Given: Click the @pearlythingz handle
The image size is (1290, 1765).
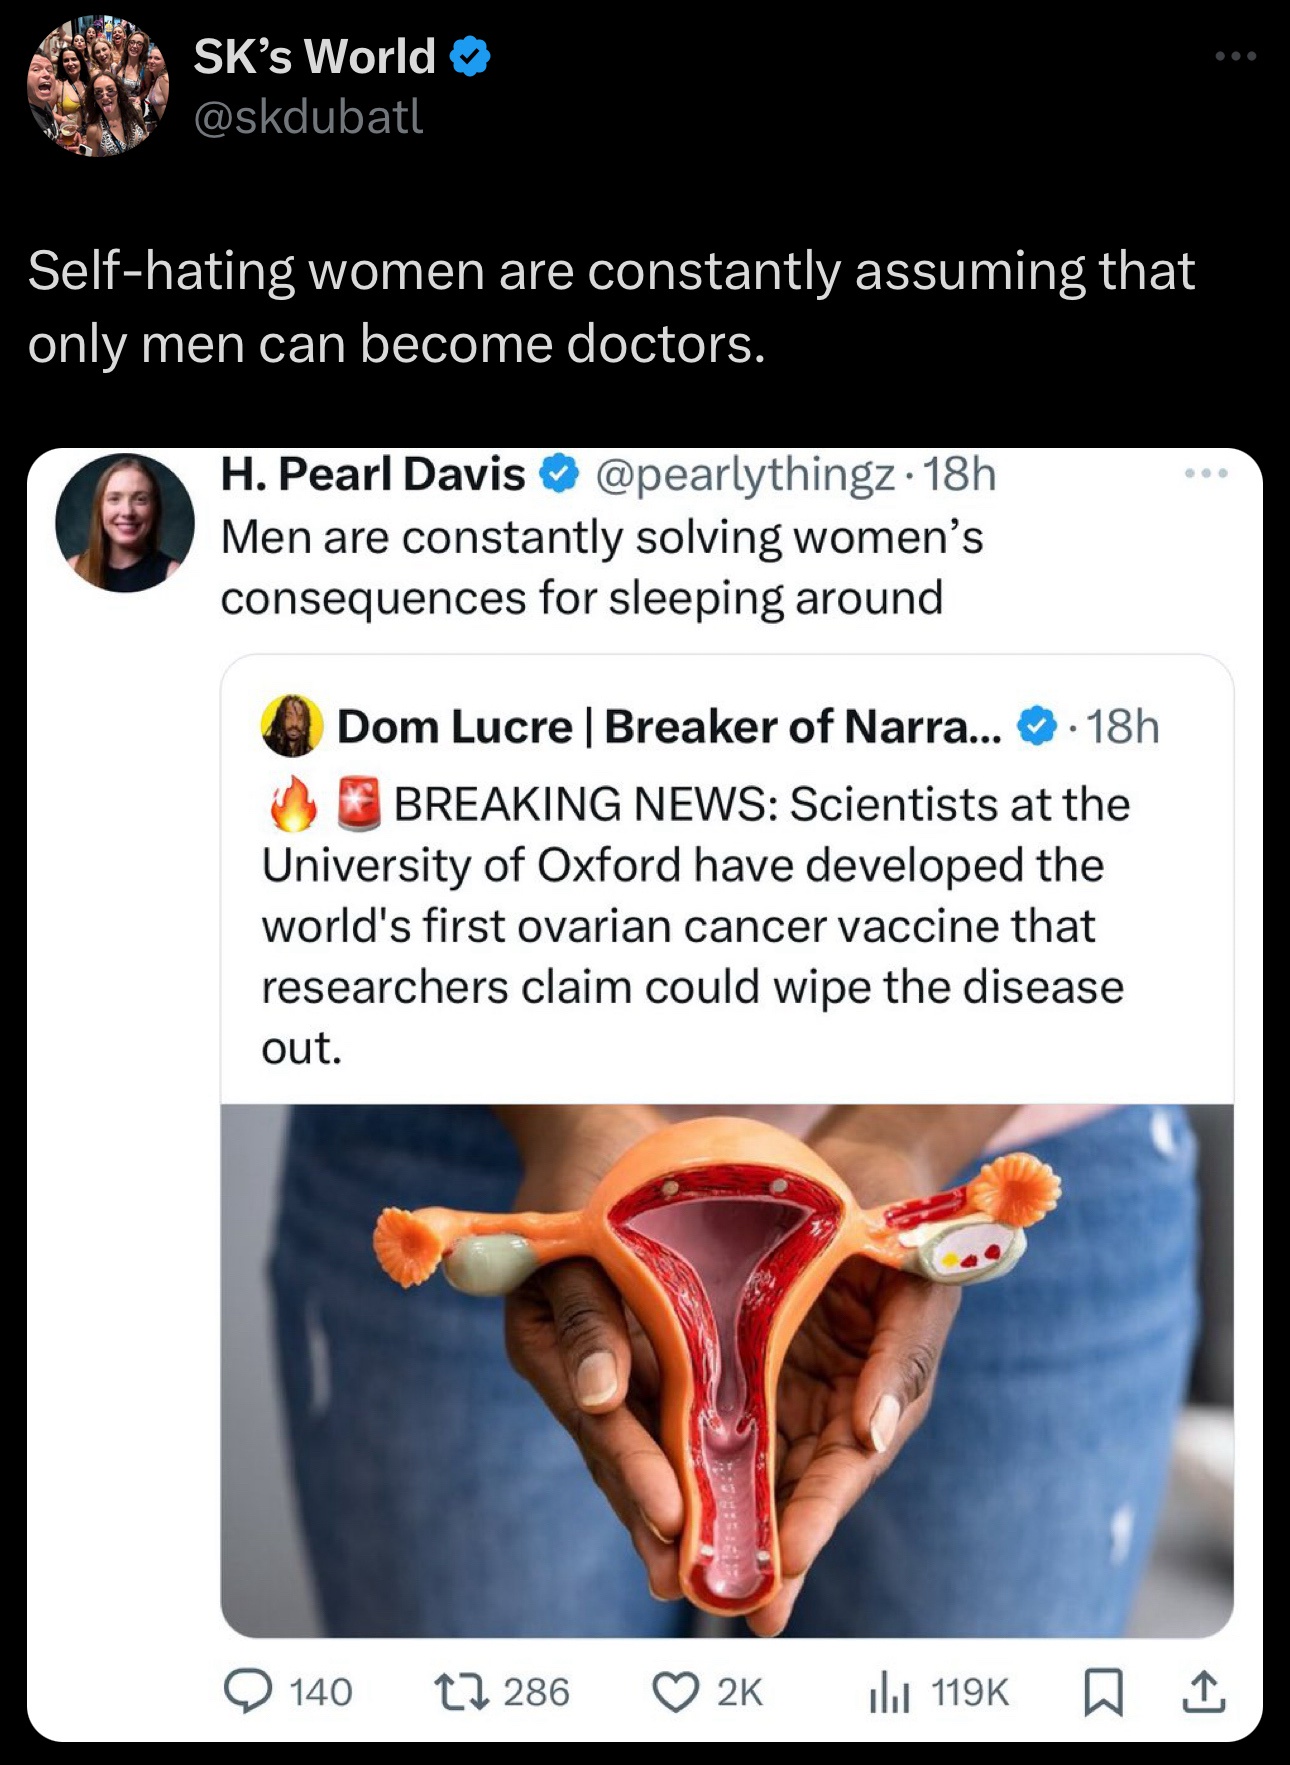Looking at the screenshot, I should pyautogui.click(x=745, y=474).
